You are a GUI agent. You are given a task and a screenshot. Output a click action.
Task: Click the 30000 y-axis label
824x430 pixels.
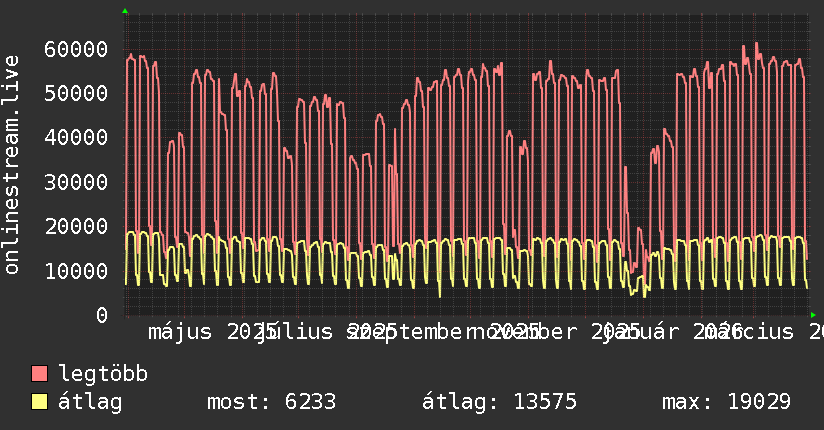[x=77, y=182]
